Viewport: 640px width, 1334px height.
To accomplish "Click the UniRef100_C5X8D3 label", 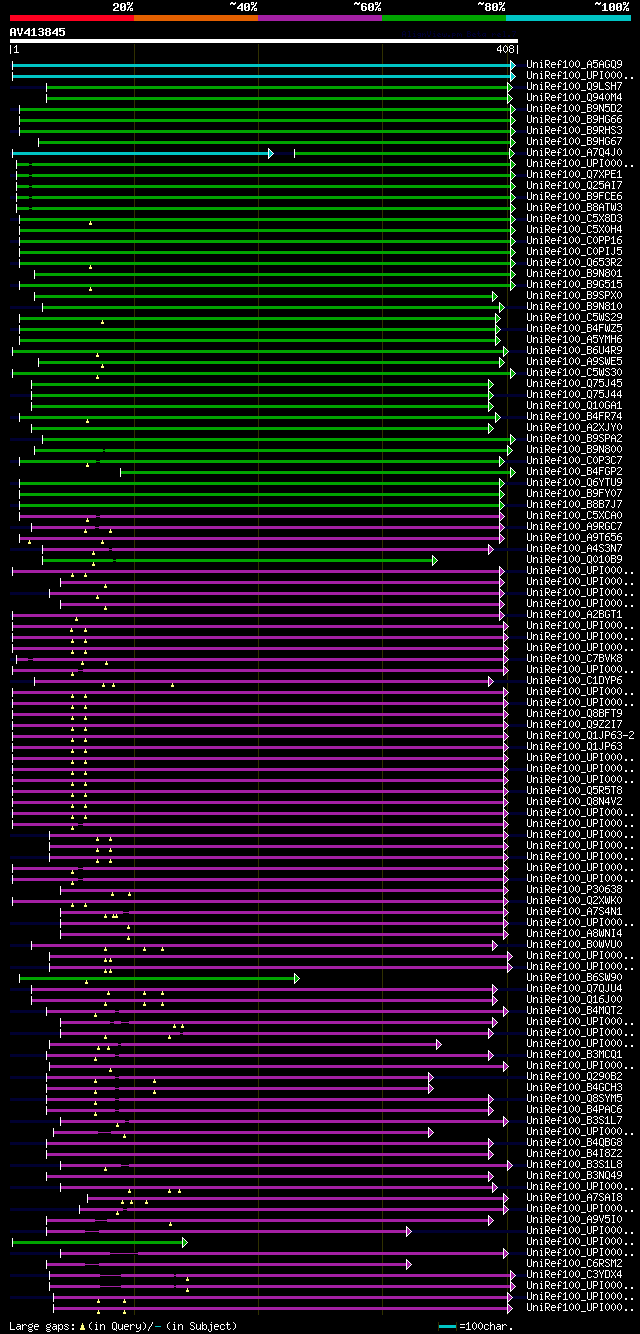I will (574, 218).
